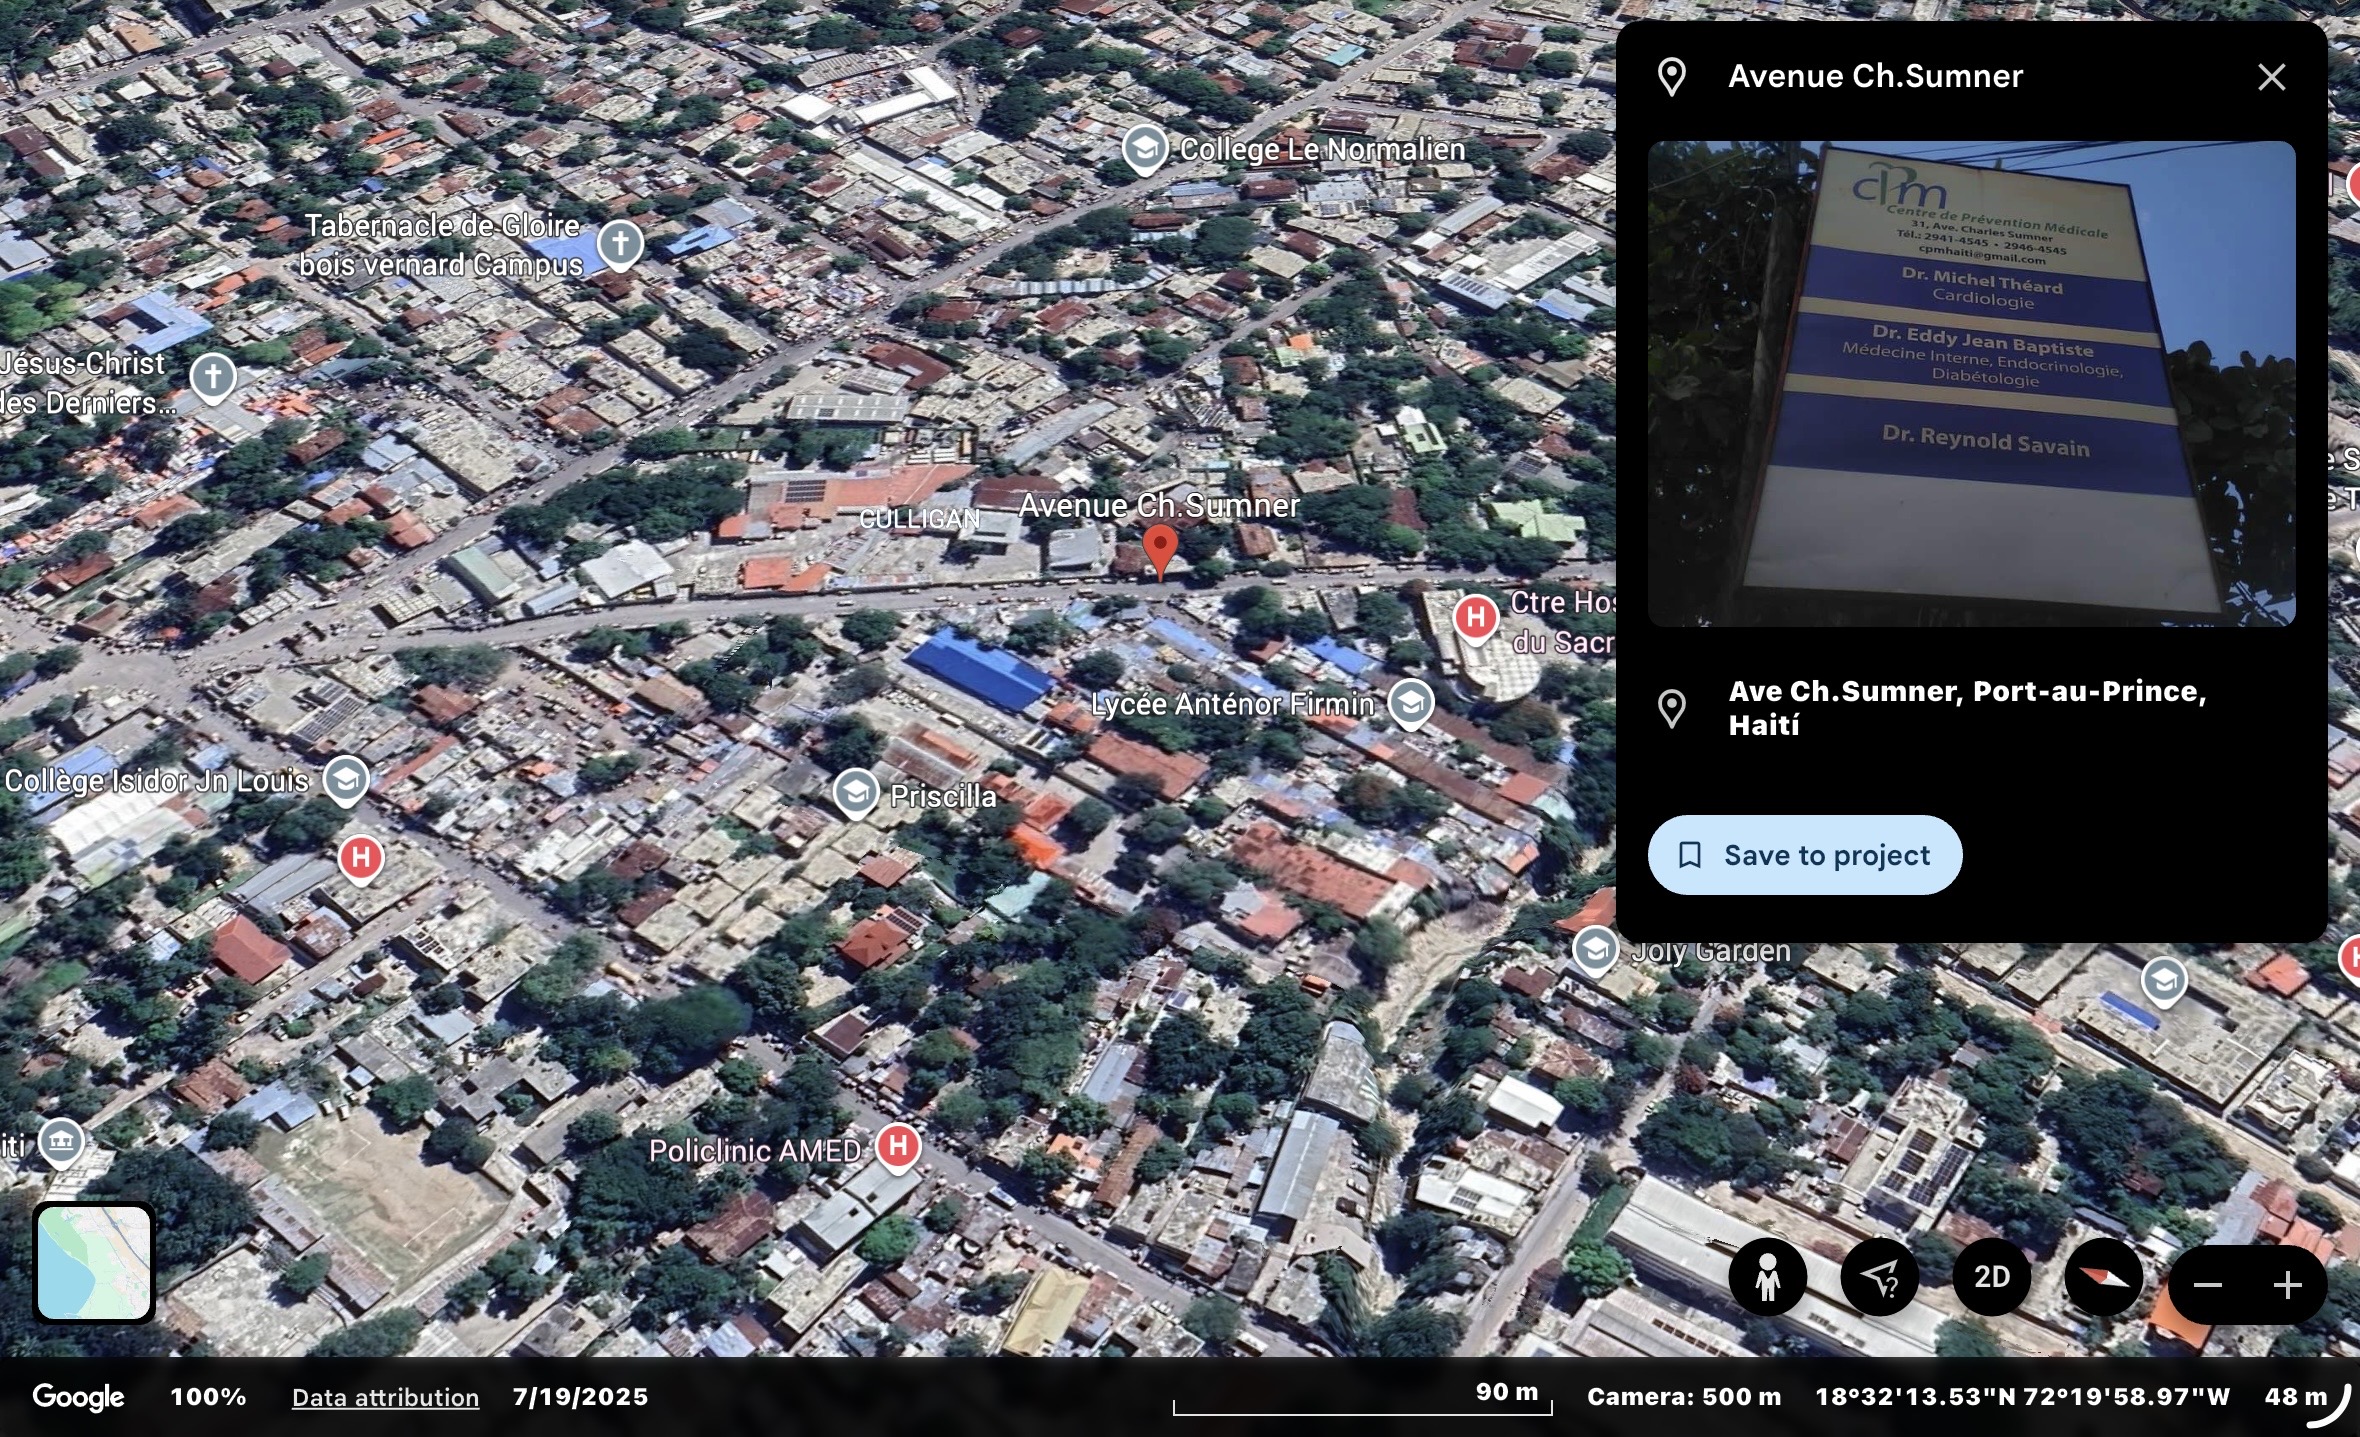Close the Avenue Ch.Sumner info card

[2271, 77]
